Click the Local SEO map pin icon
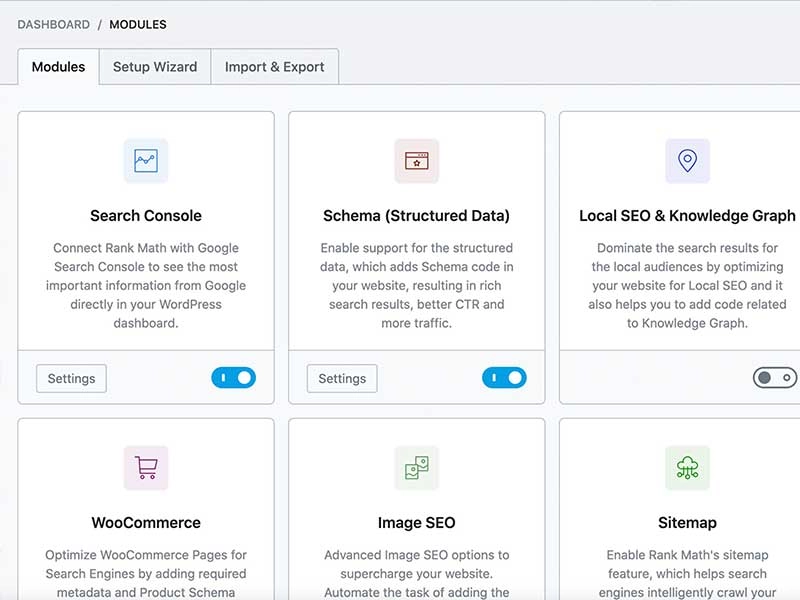Image resolution: width=800 pixels, height=600 pixels. click(687, 161)
